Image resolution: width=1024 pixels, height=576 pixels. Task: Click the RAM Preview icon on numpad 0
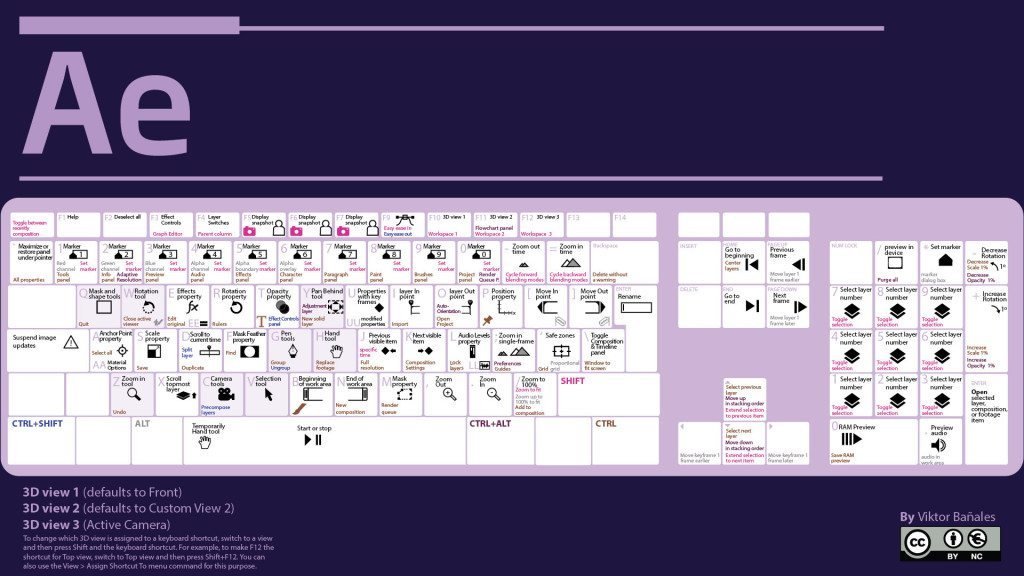pos(851,440)
